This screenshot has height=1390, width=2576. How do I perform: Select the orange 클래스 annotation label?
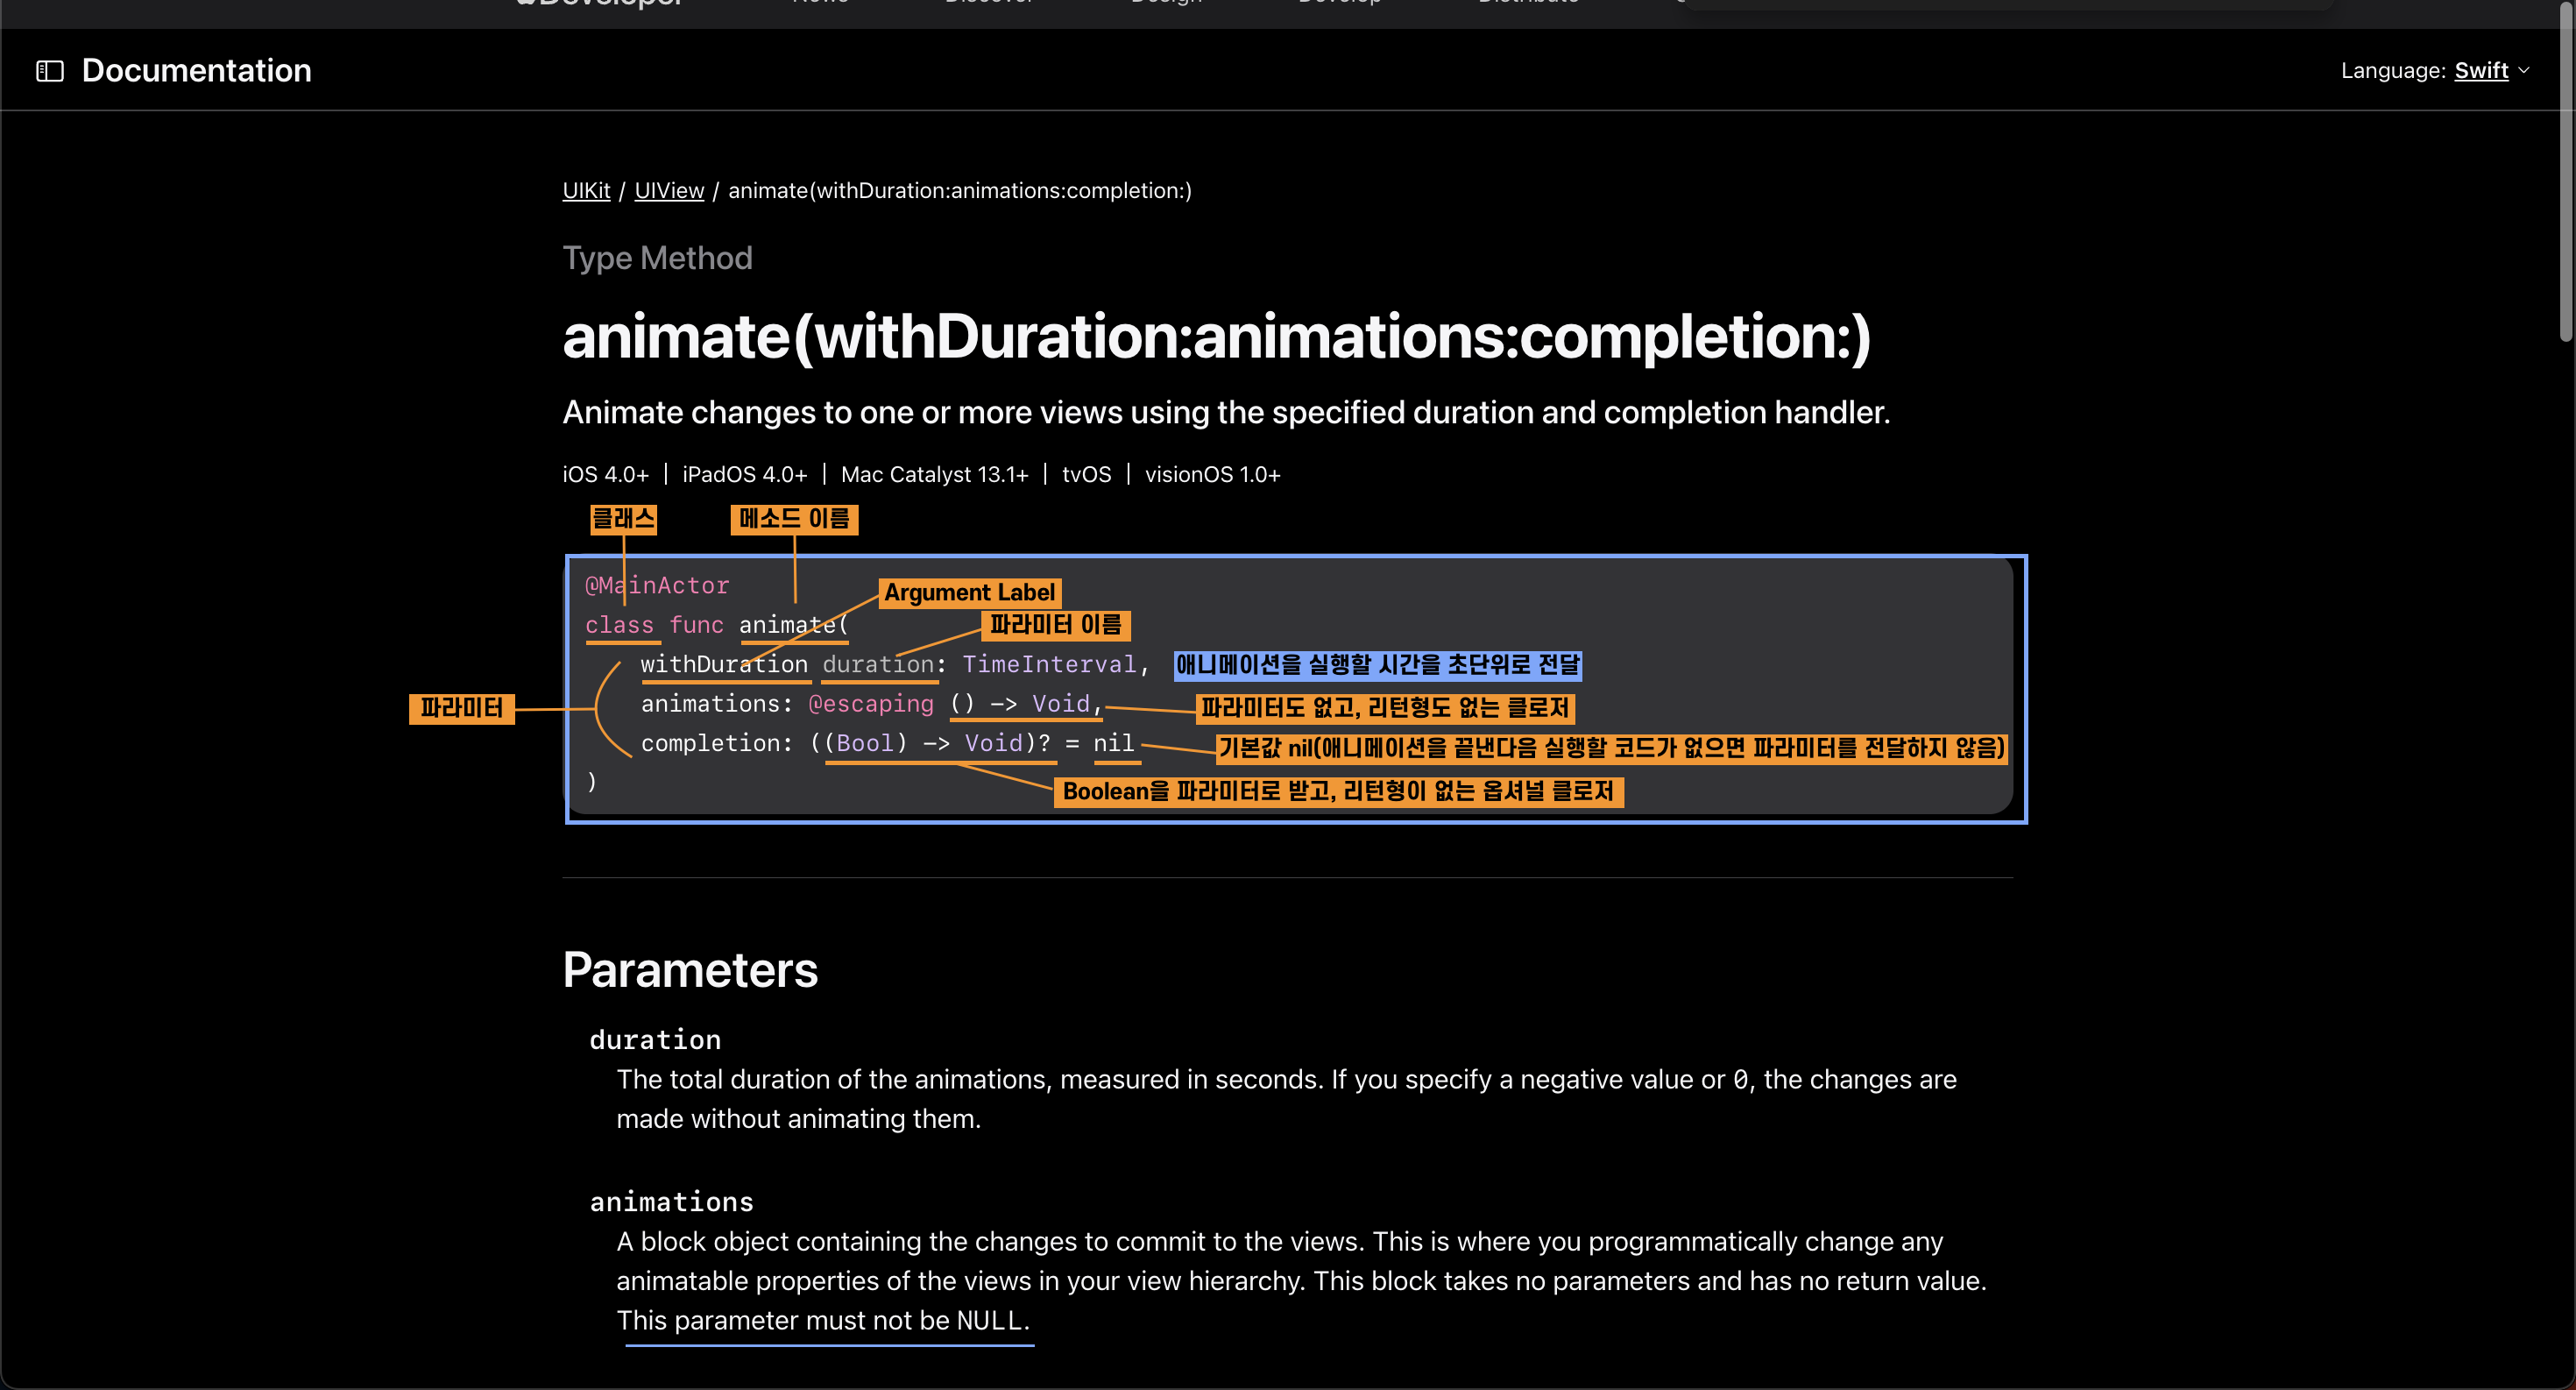623,519
